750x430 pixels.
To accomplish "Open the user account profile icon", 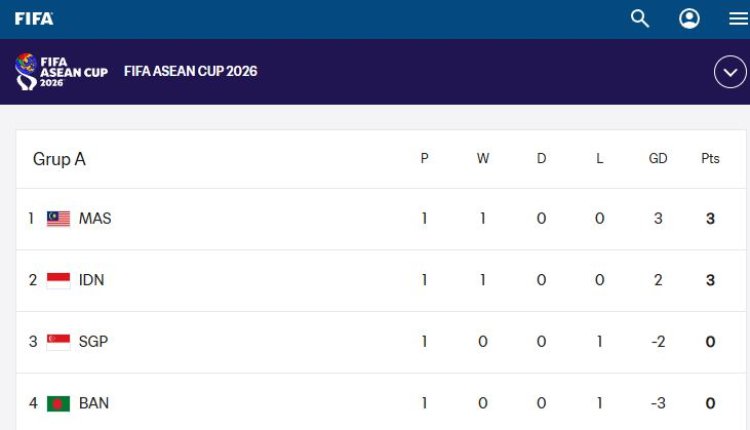I will [689, 19].
